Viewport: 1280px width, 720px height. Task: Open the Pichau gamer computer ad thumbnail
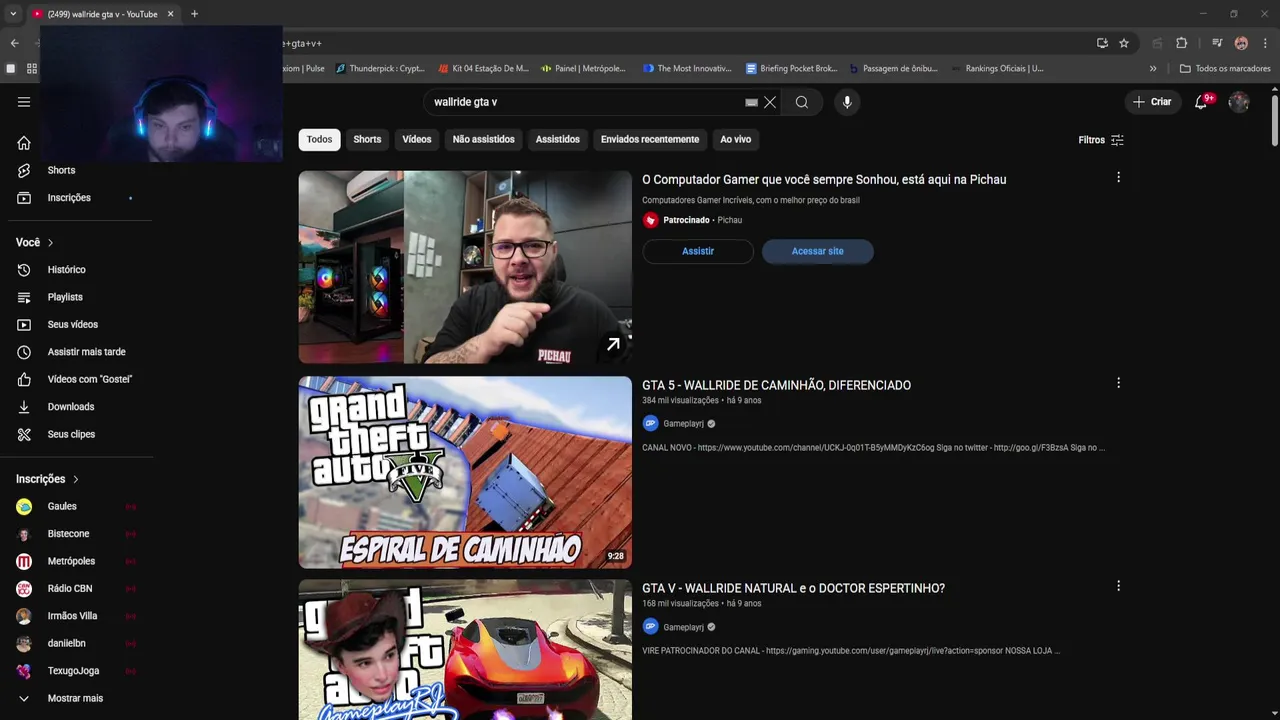pyautogui.click(x=465, y=267)
